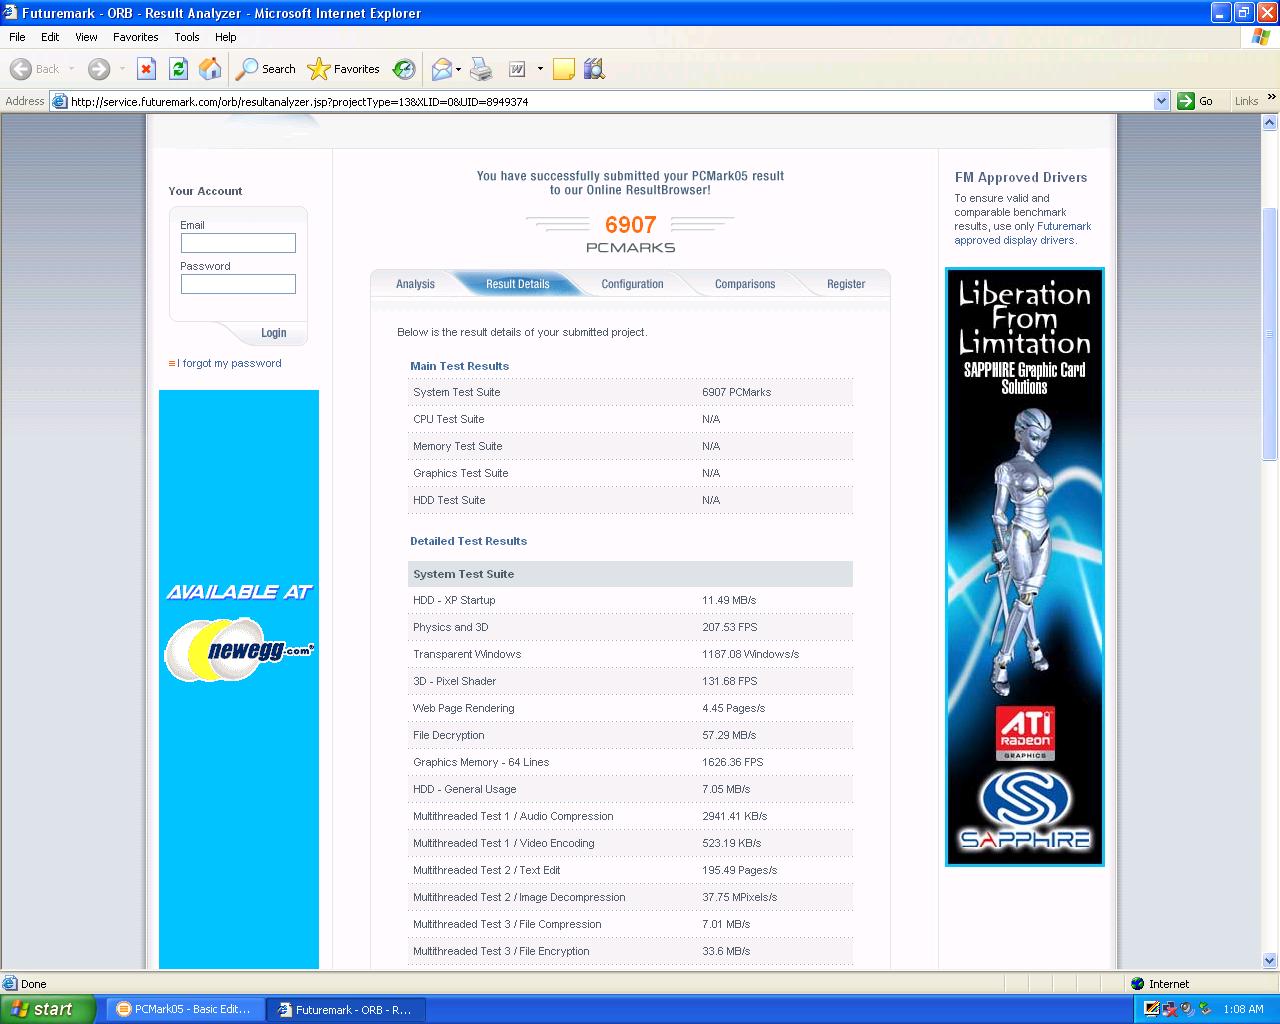This screenshot has width=1280, height=1024.
Task: Open Back button history dropdown arrow
Action: point(71,69)
